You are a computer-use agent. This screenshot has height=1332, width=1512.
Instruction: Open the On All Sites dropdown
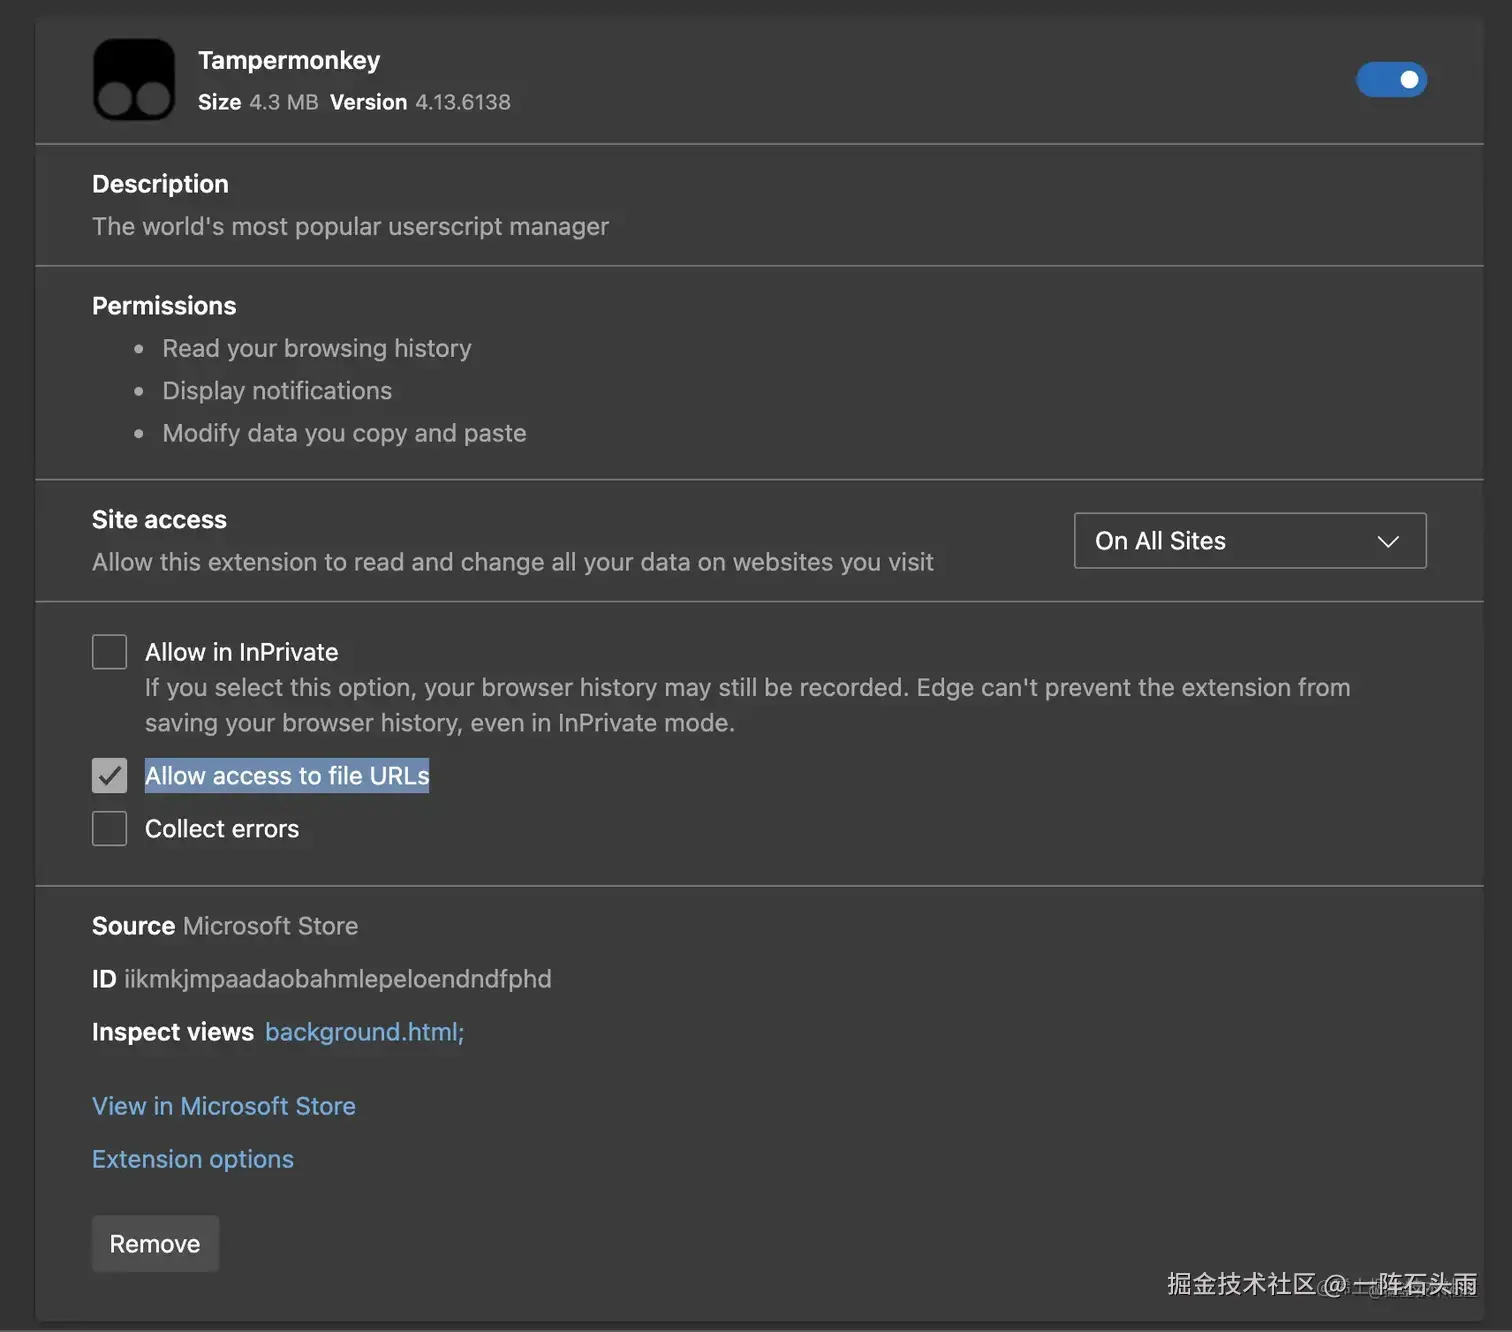point(1249,541)
